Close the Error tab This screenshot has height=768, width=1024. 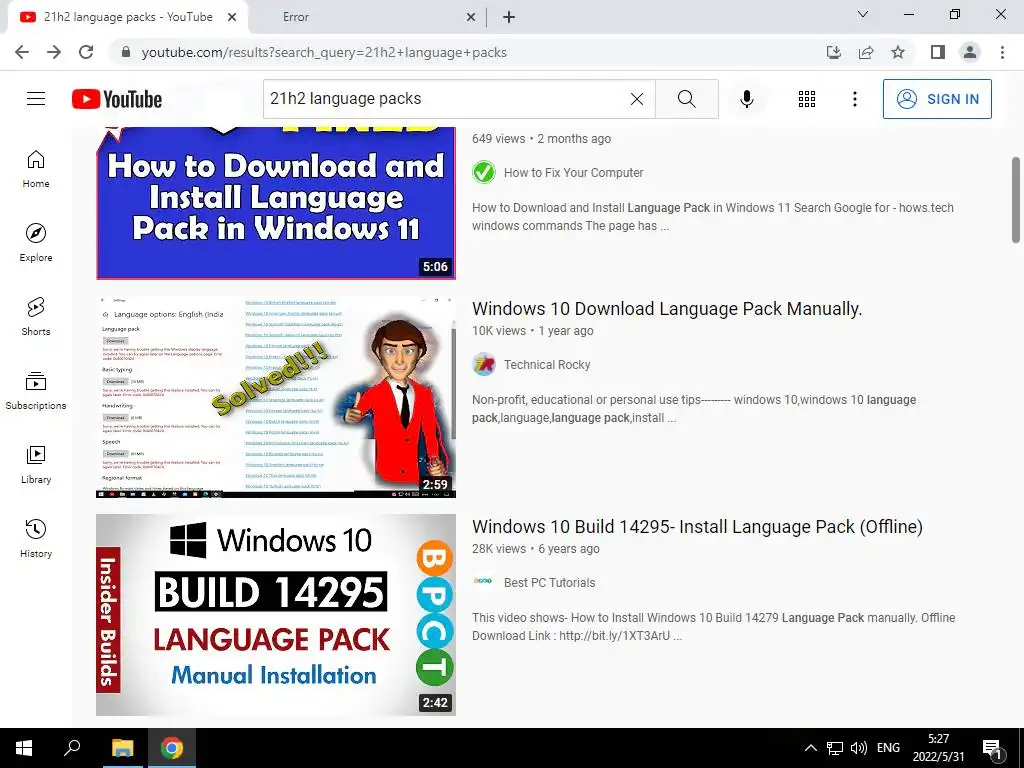click(x=470, y=17)
